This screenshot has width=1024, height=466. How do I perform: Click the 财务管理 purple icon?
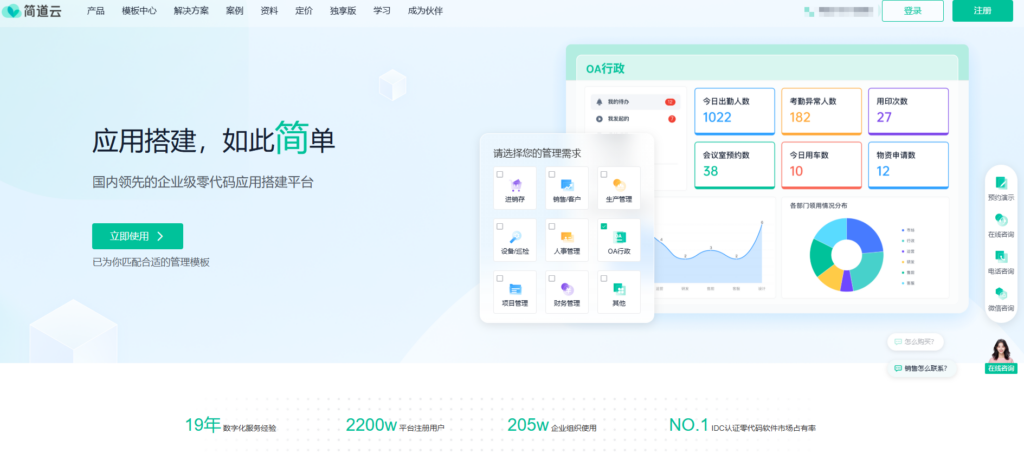click(x=567, y=289)
